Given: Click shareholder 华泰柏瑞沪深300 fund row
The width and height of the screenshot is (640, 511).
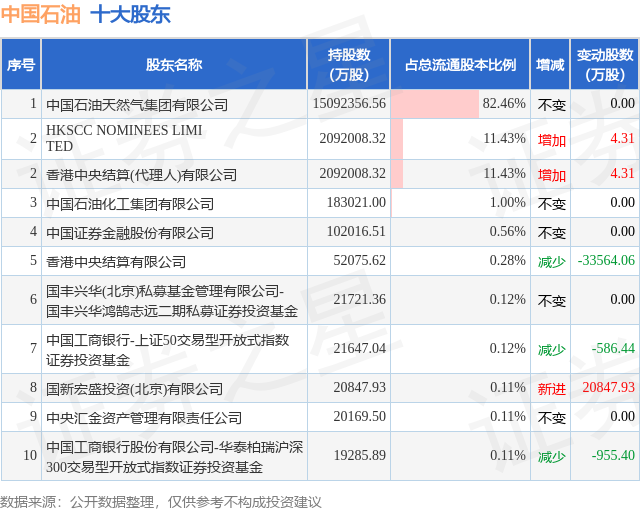Looking at the screenshot, I should point(174,457).
